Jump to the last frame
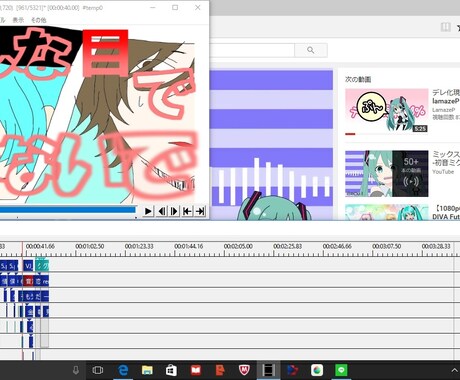This screenshot has height=380, width=460. click(200, 211)
